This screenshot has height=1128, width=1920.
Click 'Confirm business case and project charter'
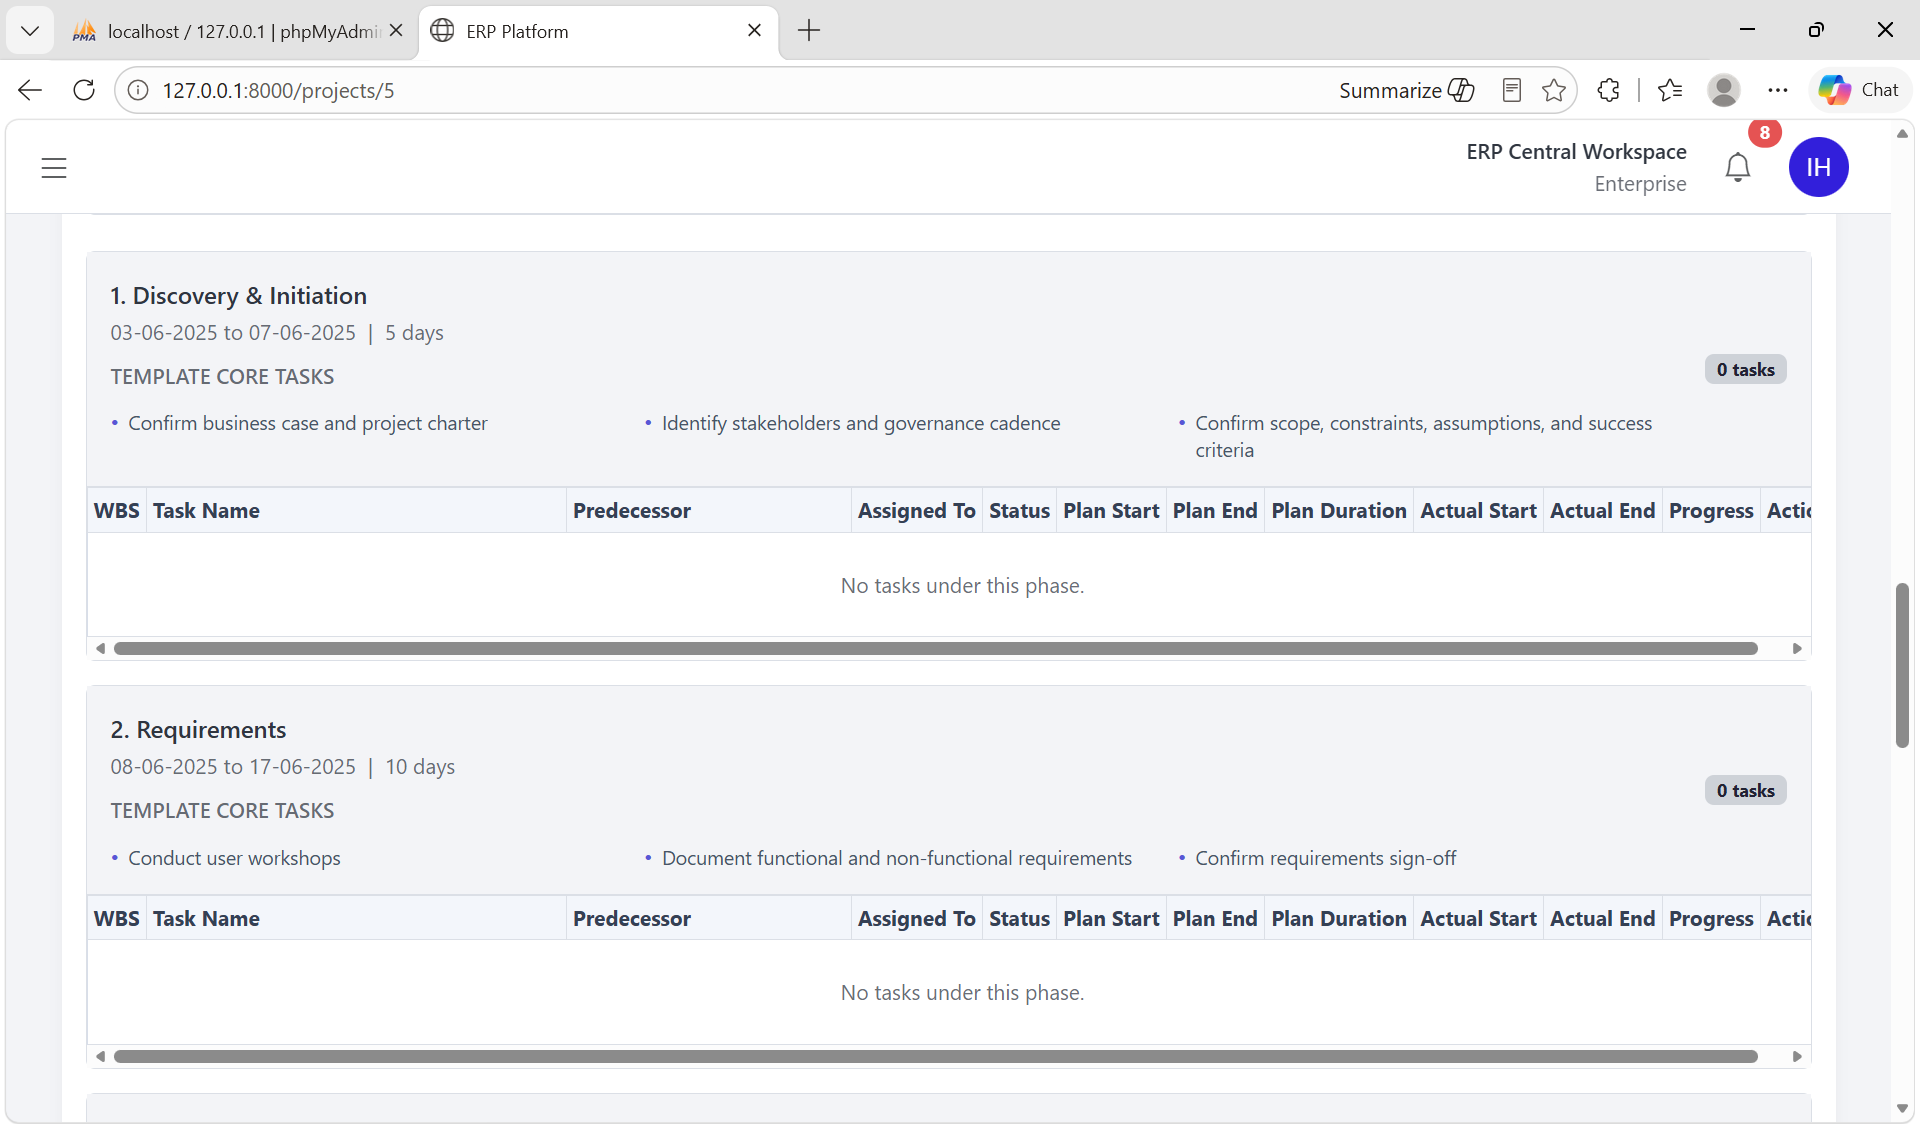(307, 423)
